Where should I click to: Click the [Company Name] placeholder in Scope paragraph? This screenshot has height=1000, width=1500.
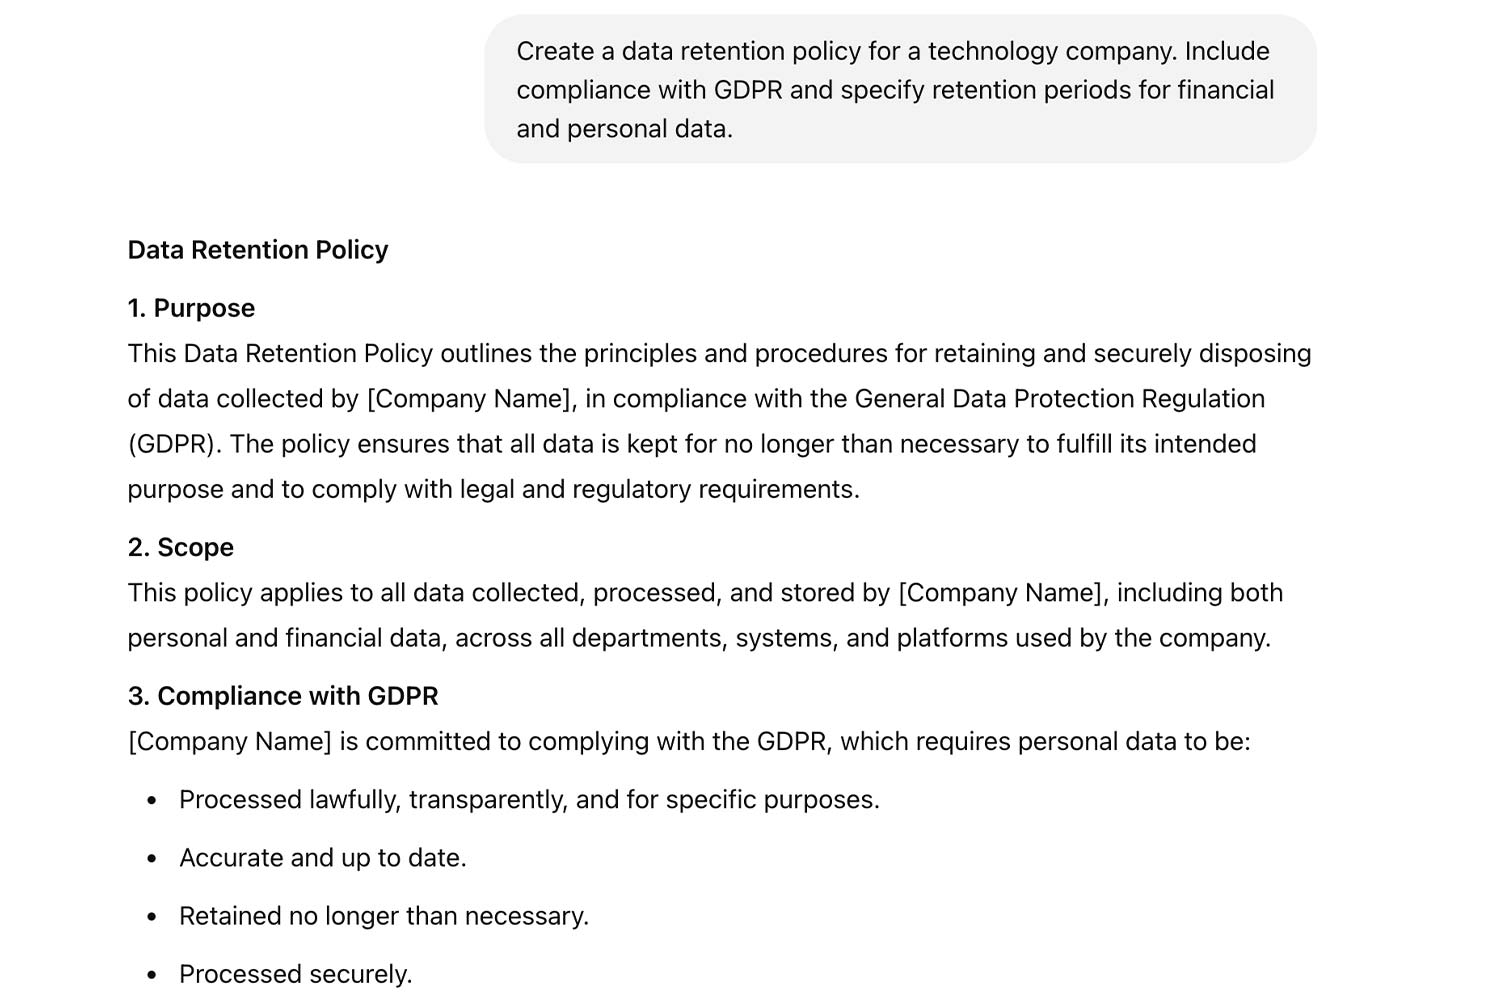(1003, 593)
